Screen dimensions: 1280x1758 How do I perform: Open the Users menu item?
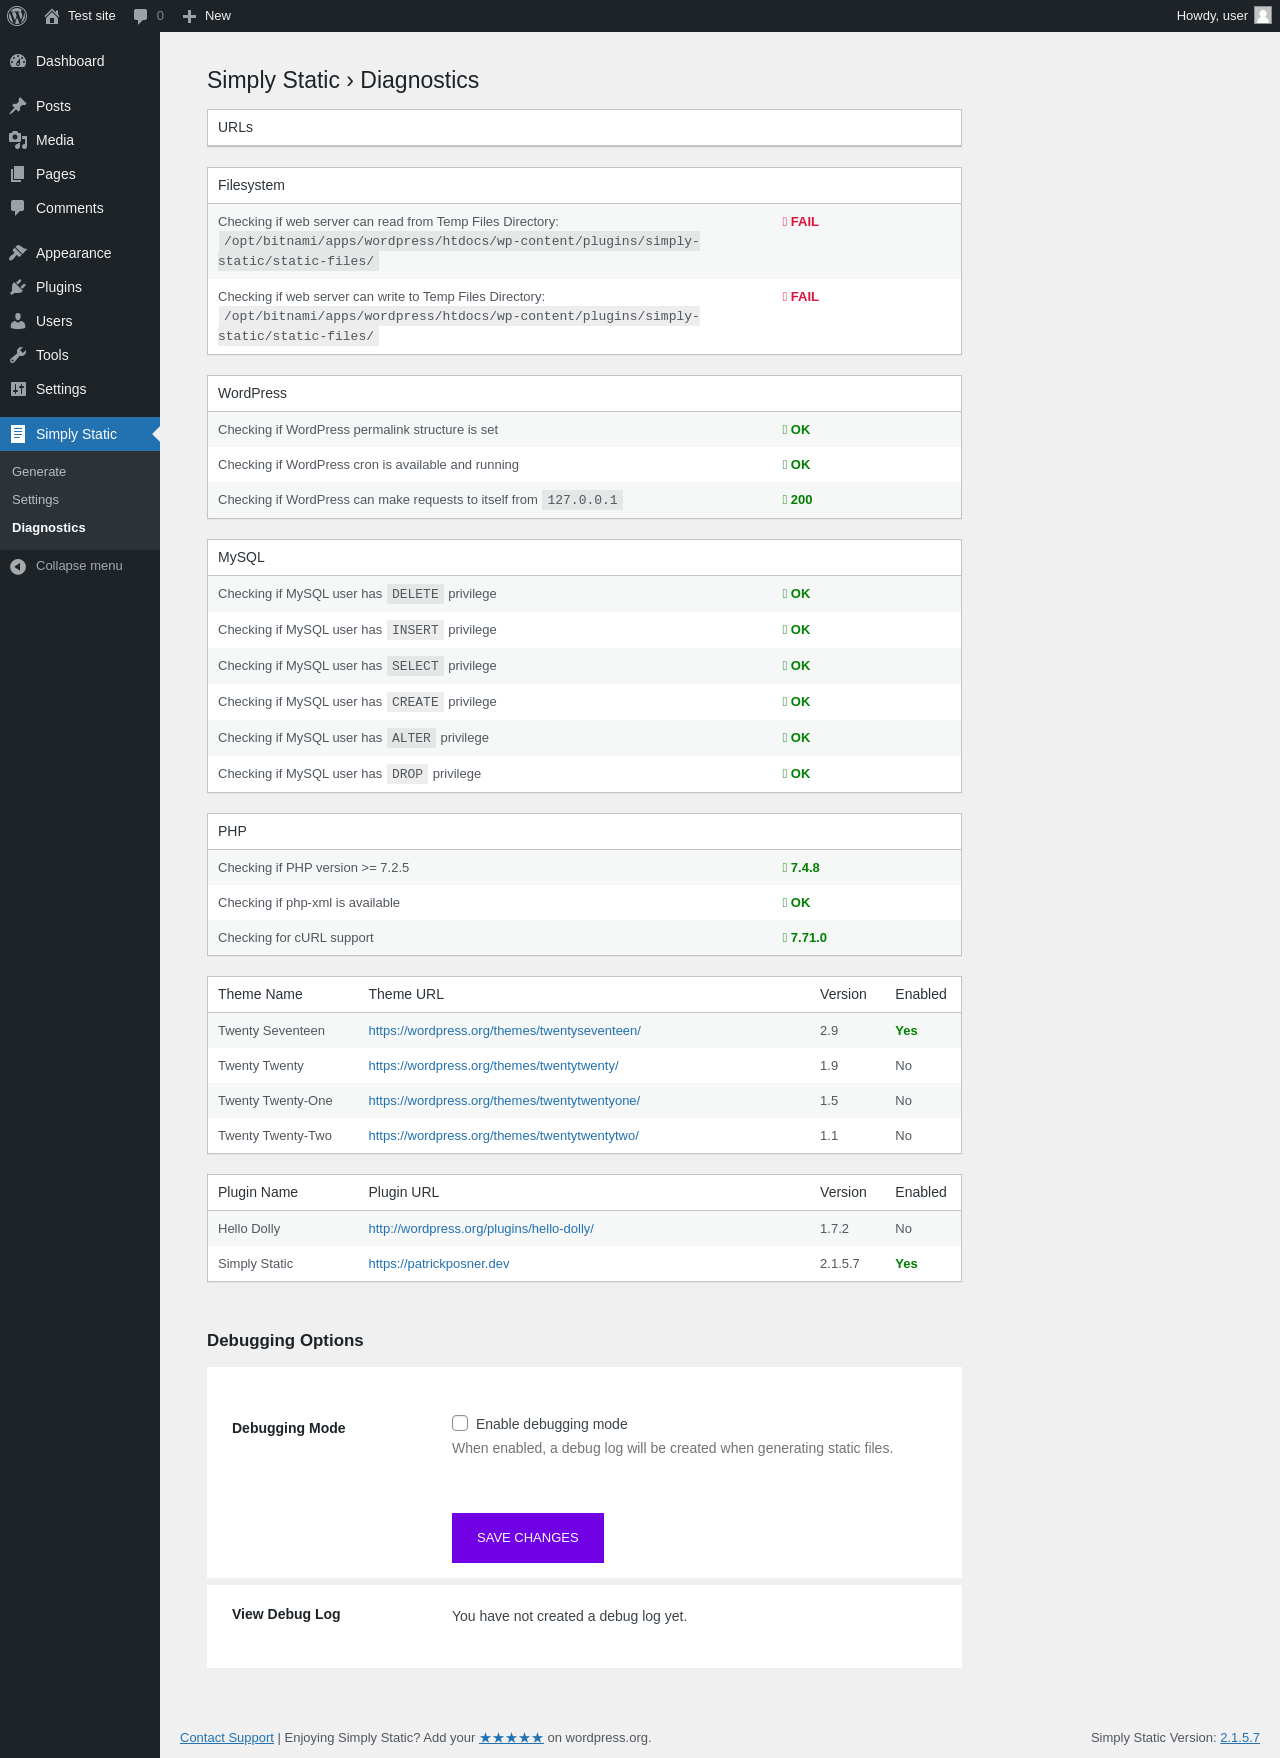click(x=80, y=321)
